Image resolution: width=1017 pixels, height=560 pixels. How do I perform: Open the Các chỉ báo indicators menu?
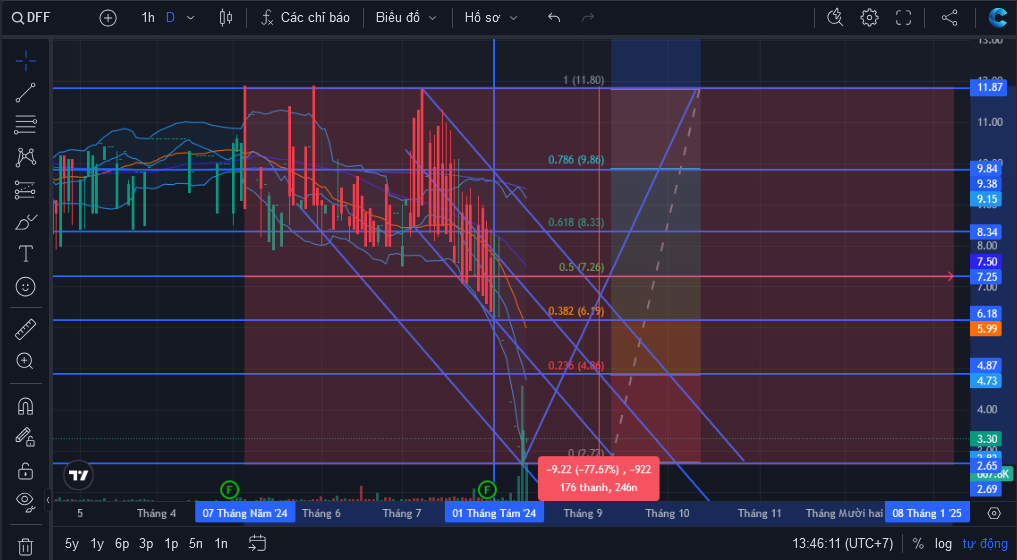(305, 18)
